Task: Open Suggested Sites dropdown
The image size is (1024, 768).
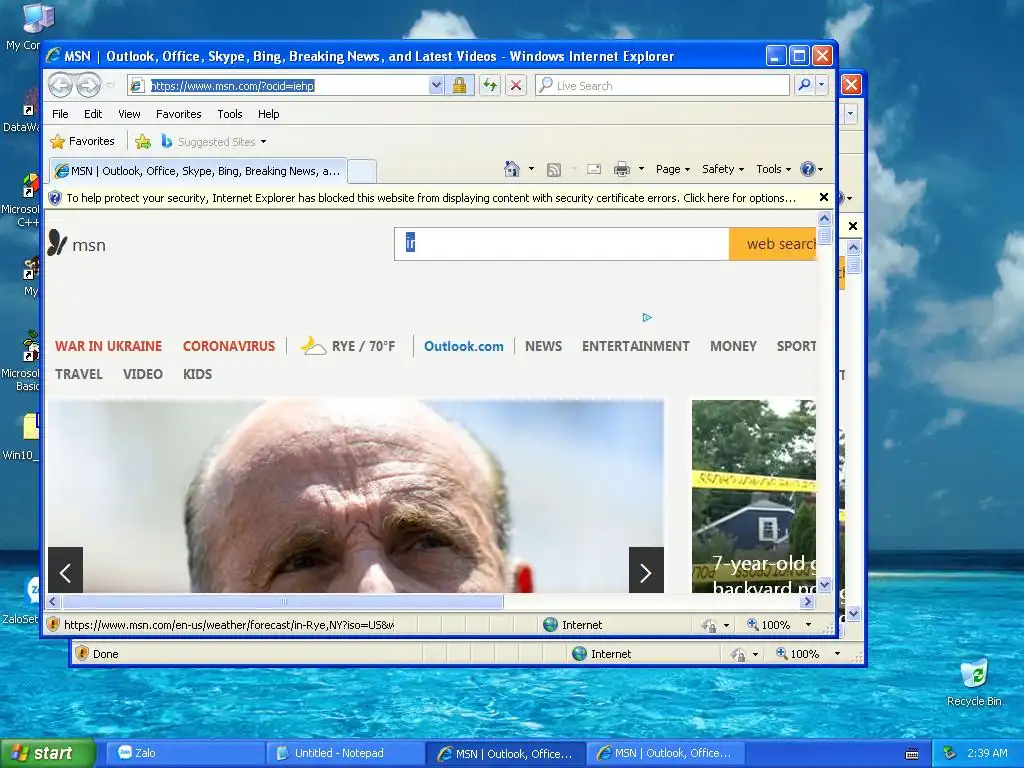Action: pyautogui.click(x=214, y=142)
